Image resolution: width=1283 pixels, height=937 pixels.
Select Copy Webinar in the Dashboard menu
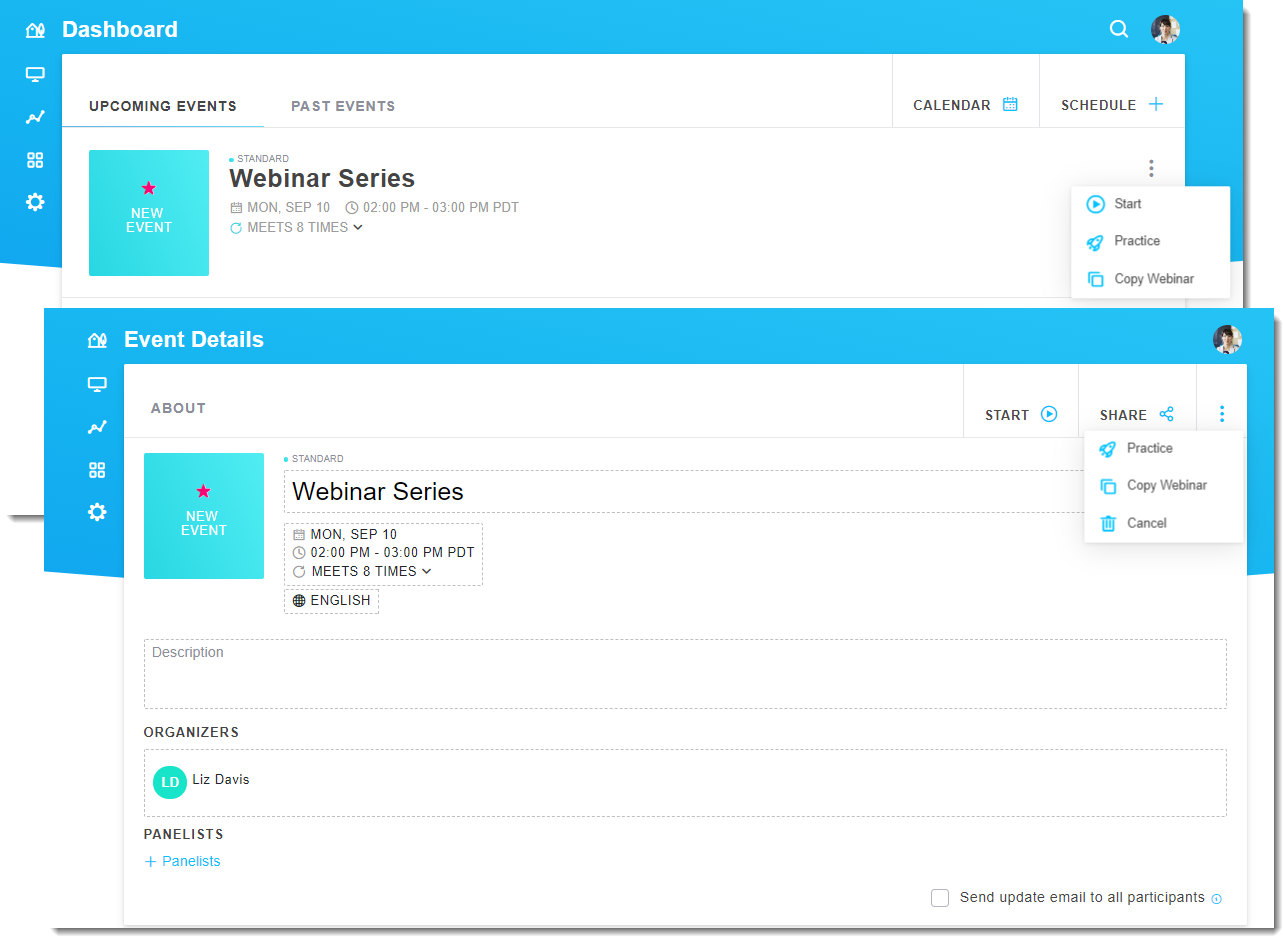(1153, 279)
